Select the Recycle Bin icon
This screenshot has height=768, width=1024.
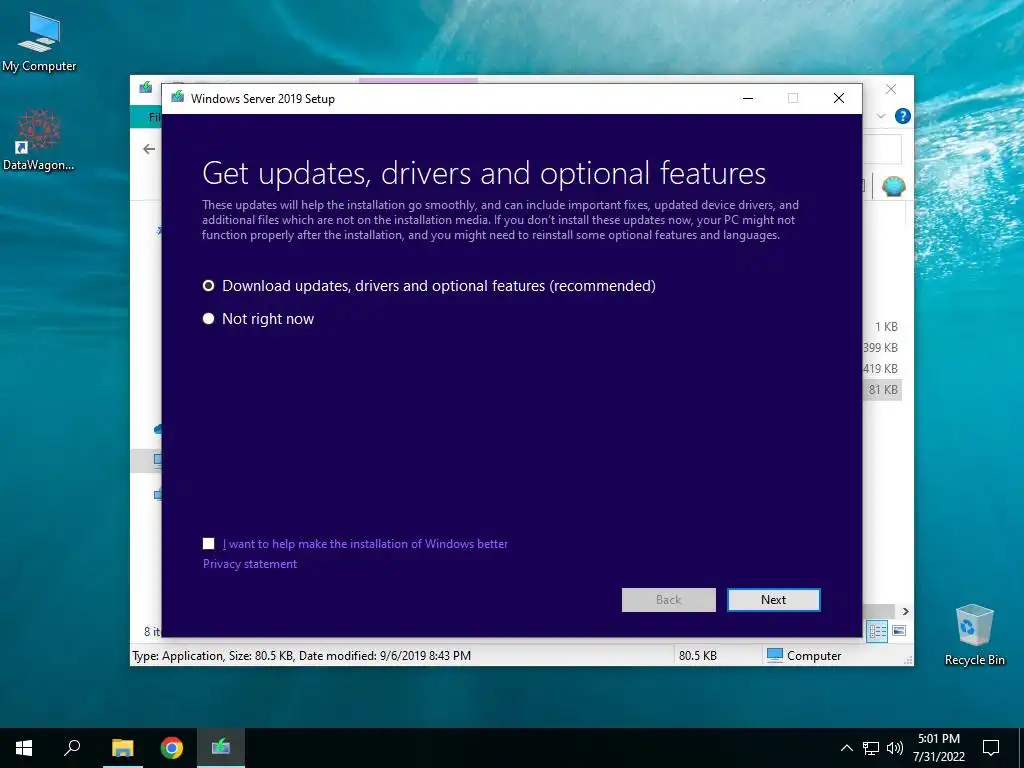tap(974, 635)
